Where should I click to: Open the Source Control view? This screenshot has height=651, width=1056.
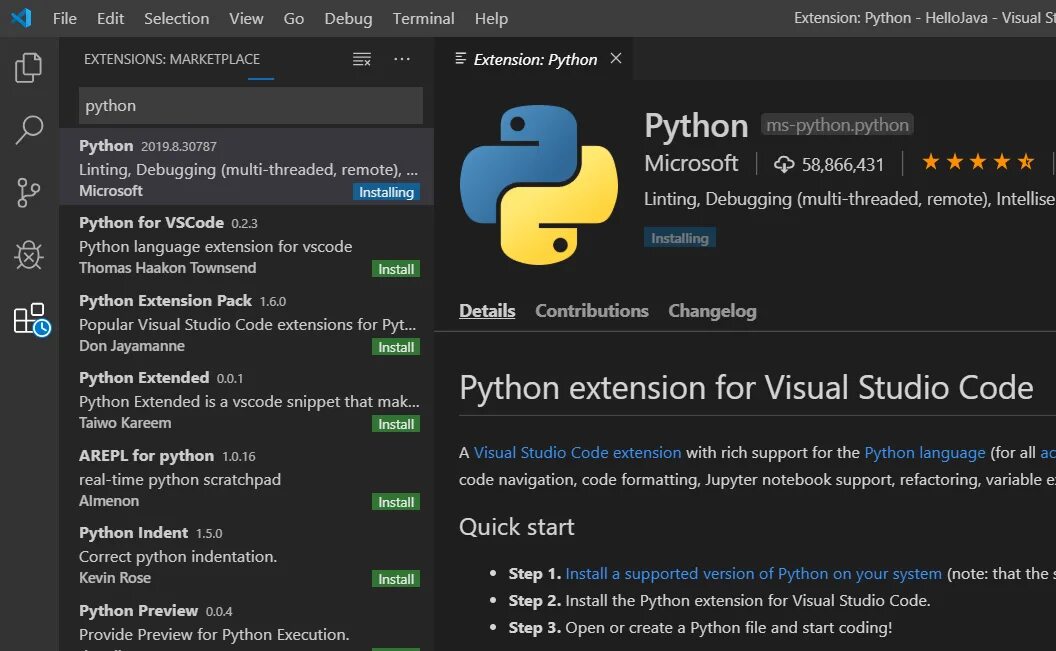(29, 192)
